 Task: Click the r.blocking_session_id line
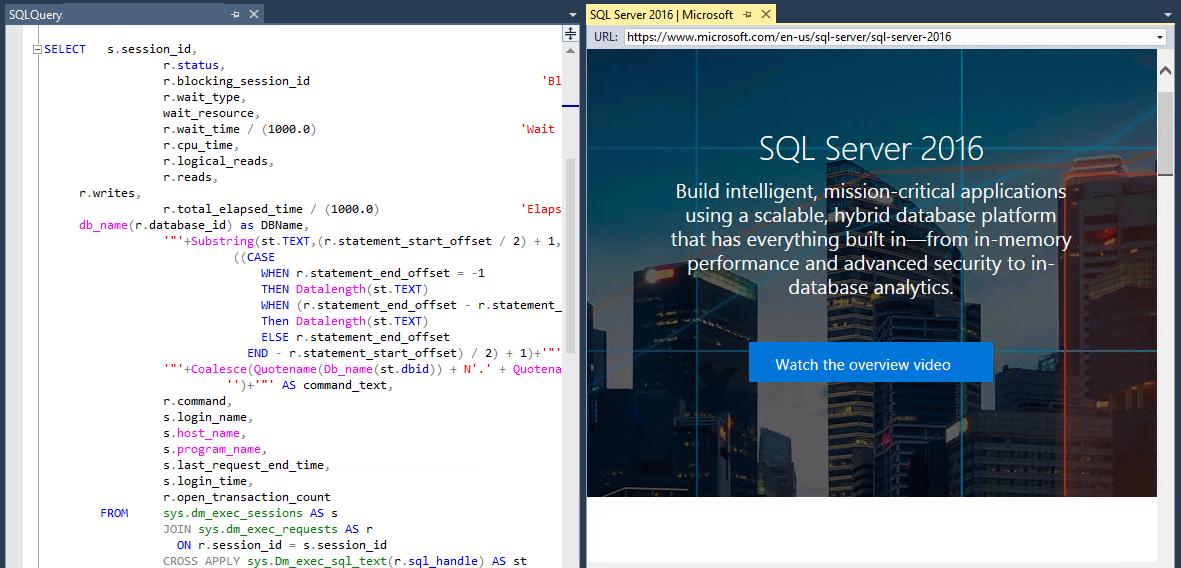236,81
